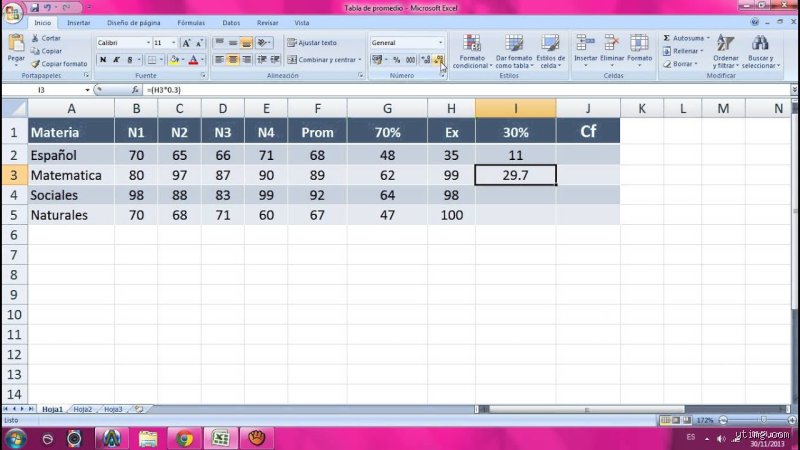Click the Office button logo
The image size is (800, 450).
[12, 12]
